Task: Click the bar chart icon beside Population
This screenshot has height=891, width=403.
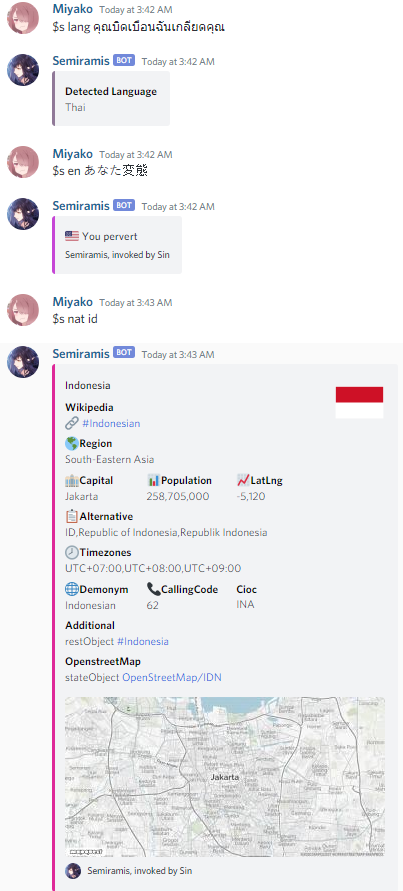Action: point(153,480)
